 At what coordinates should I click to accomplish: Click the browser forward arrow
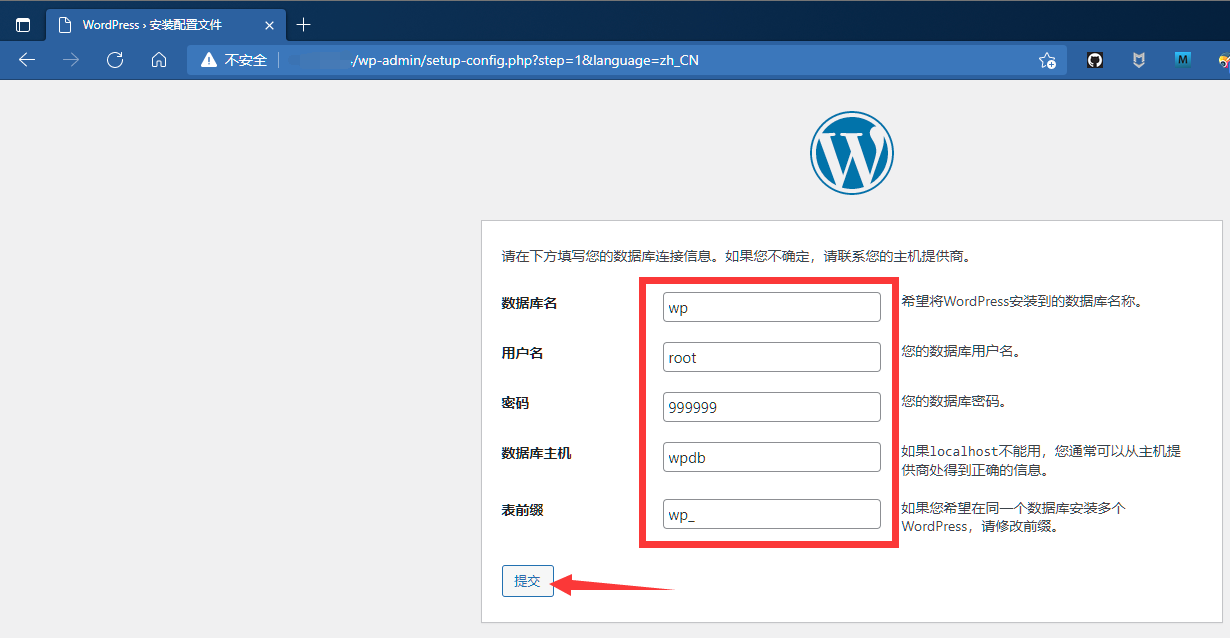71,60
